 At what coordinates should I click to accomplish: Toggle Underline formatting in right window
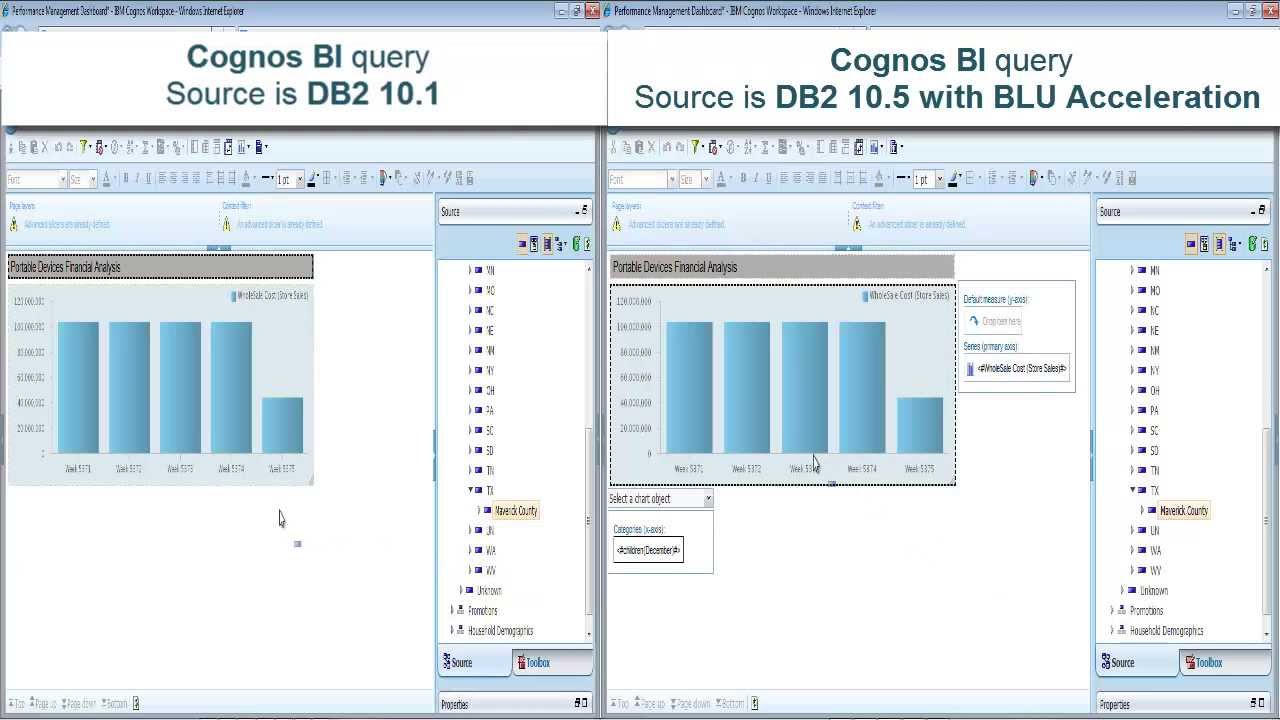click(x=769, y=178)
